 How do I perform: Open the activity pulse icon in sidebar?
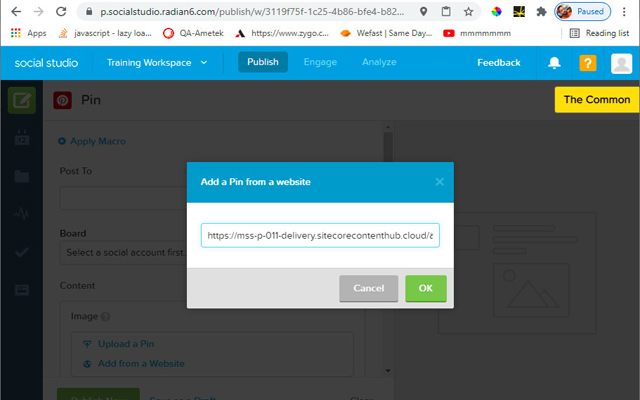point(22,213)
